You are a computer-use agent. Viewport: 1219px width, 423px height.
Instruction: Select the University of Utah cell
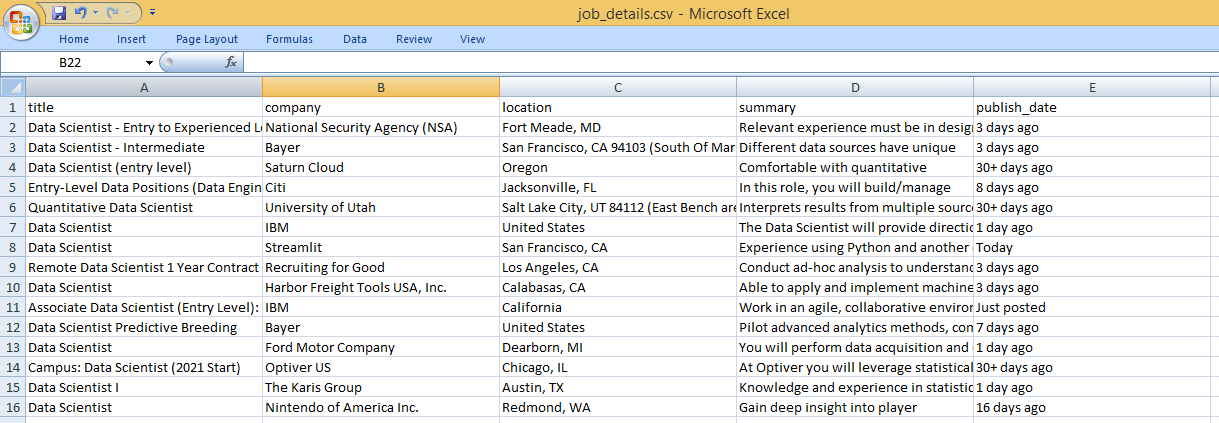point(380,207)
